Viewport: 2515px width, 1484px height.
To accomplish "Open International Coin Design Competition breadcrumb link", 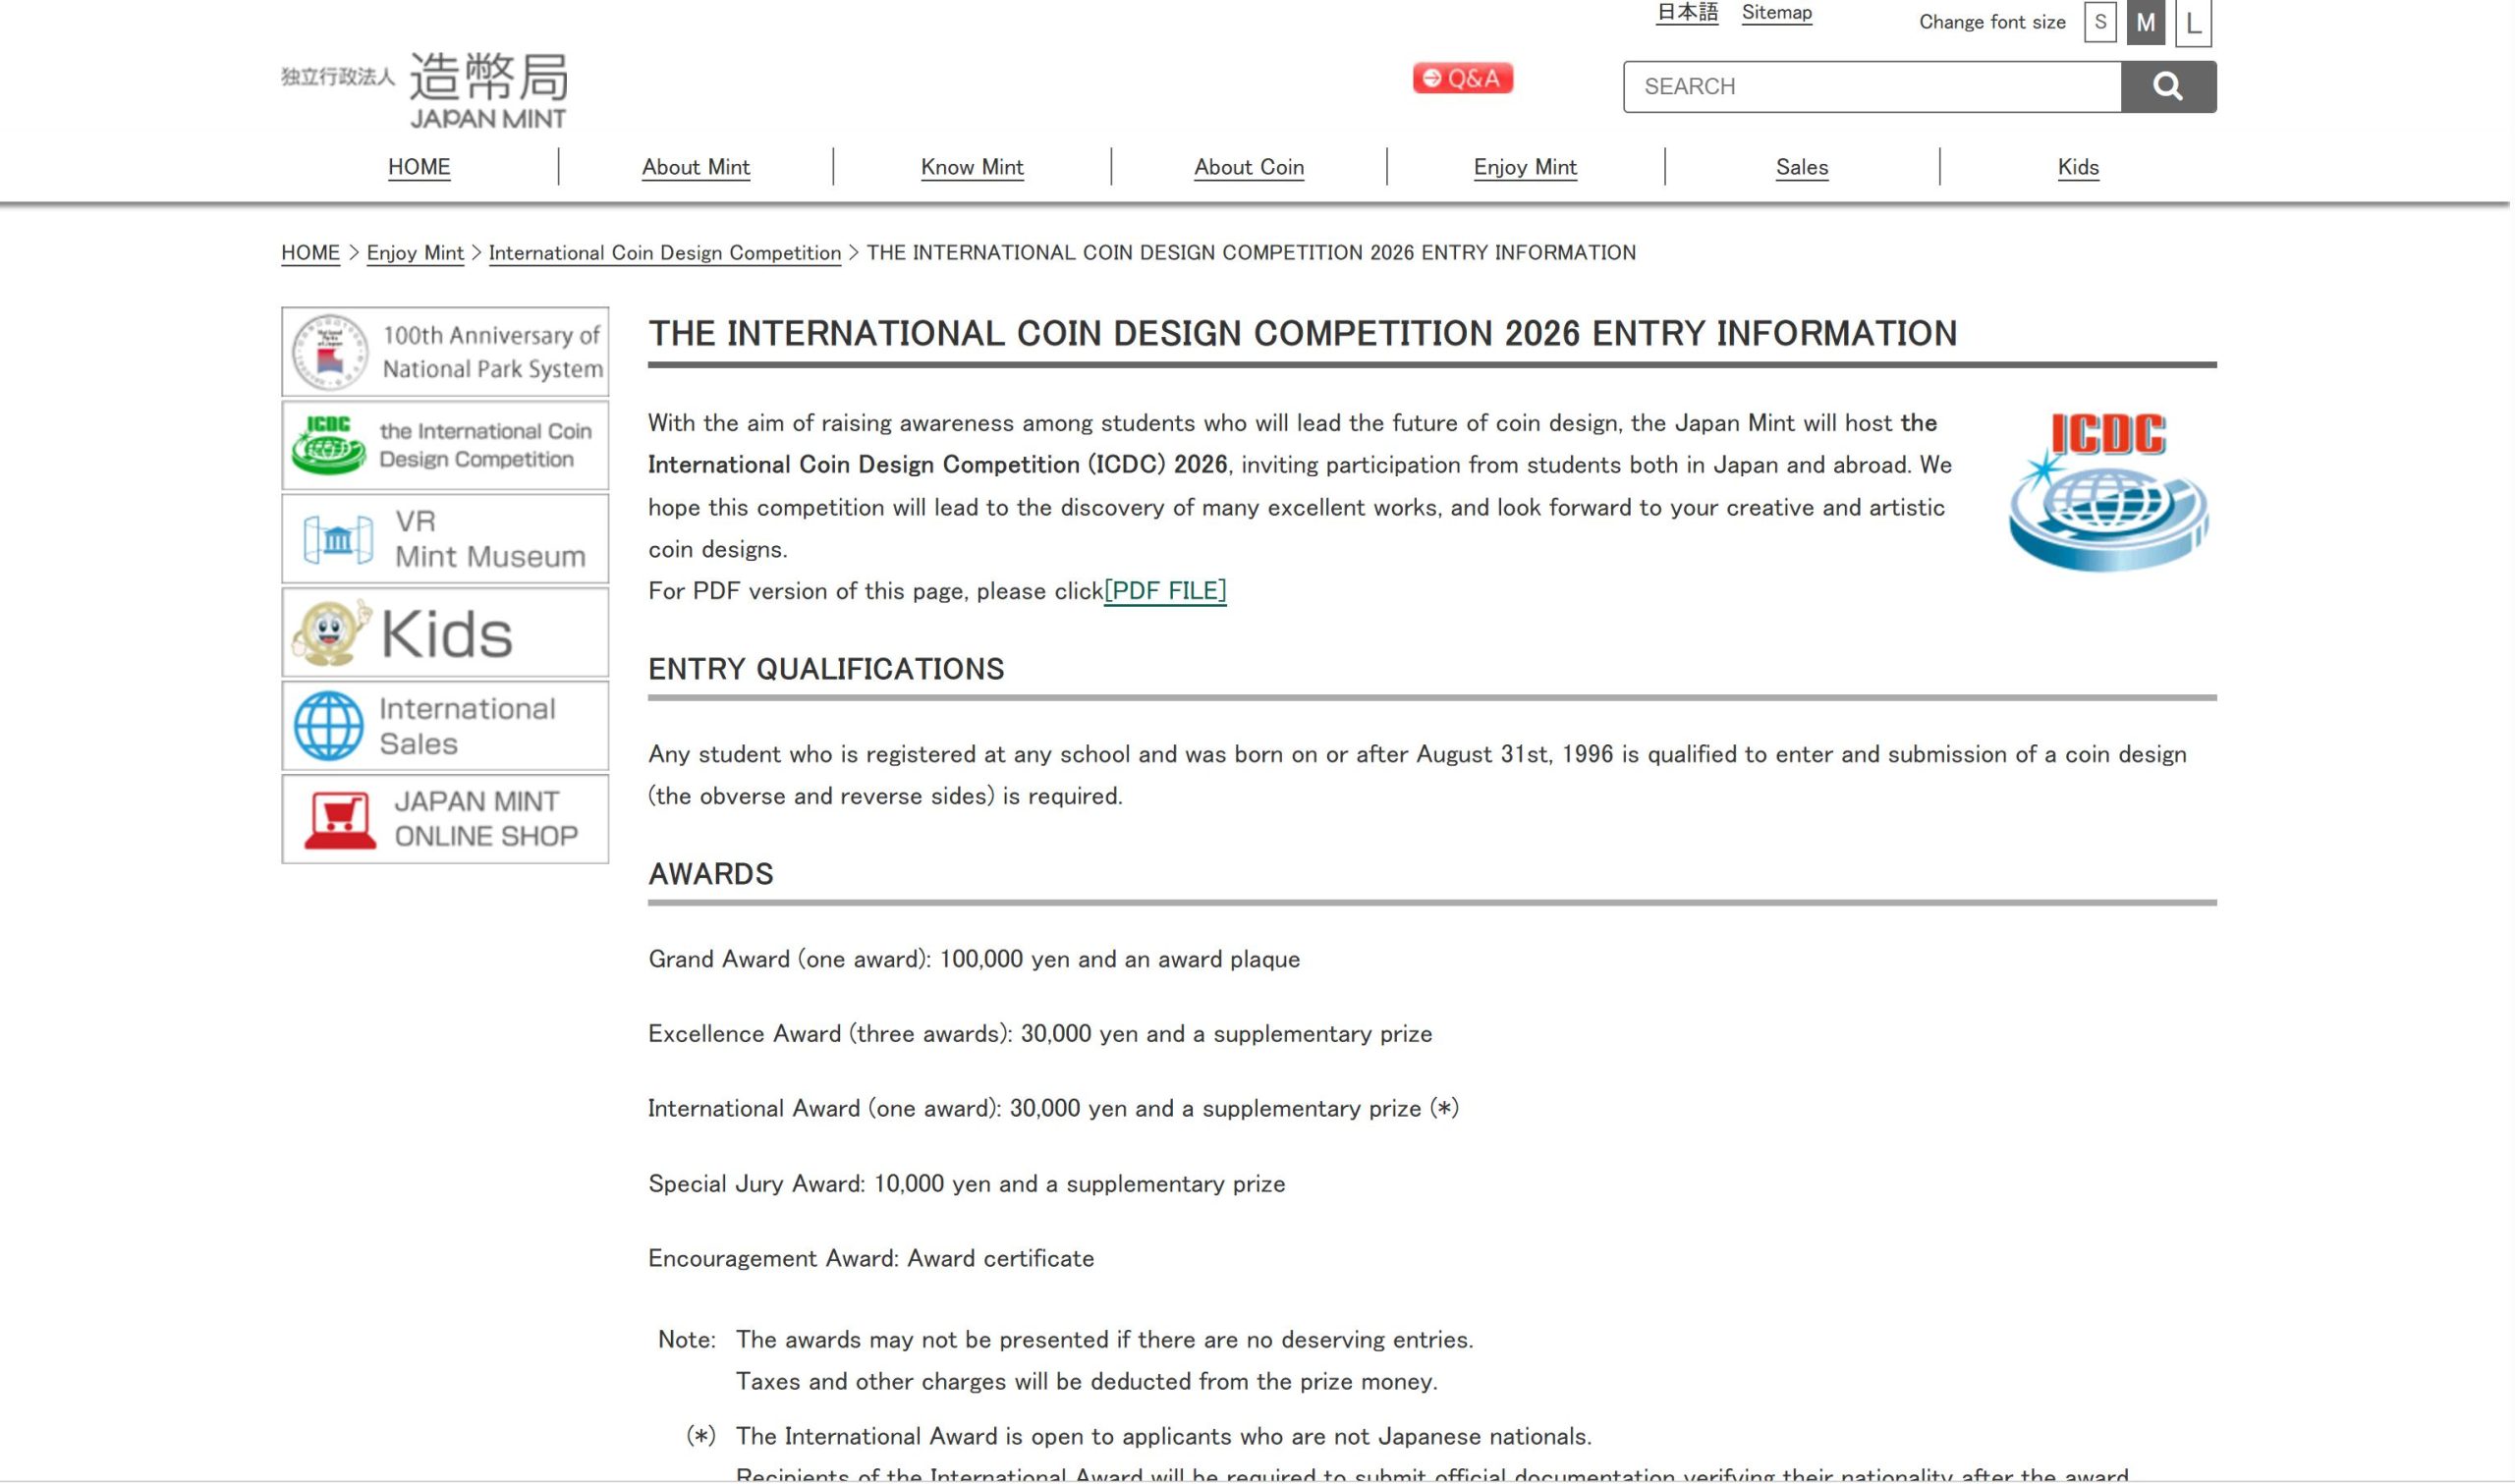I will (665, 253).
